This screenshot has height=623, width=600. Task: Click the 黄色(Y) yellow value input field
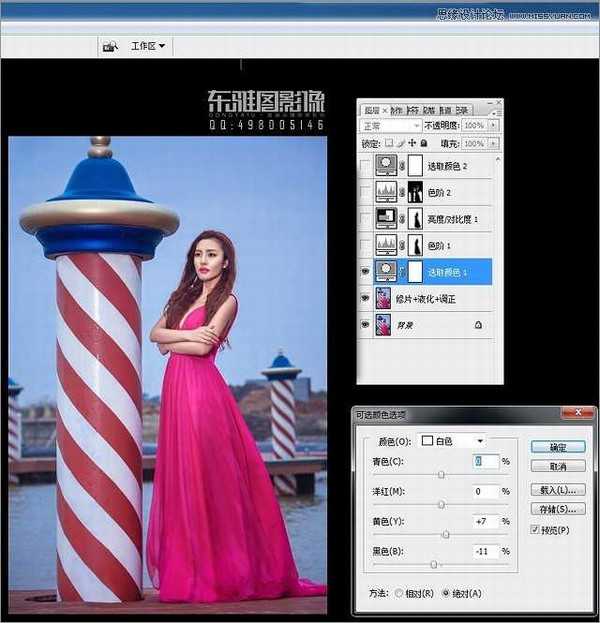point(485,522)
